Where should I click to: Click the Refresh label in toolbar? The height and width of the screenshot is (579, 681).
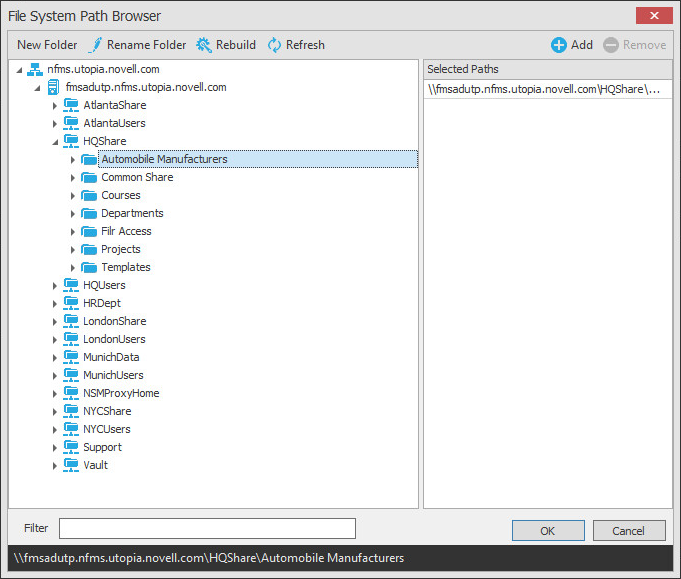305,45
